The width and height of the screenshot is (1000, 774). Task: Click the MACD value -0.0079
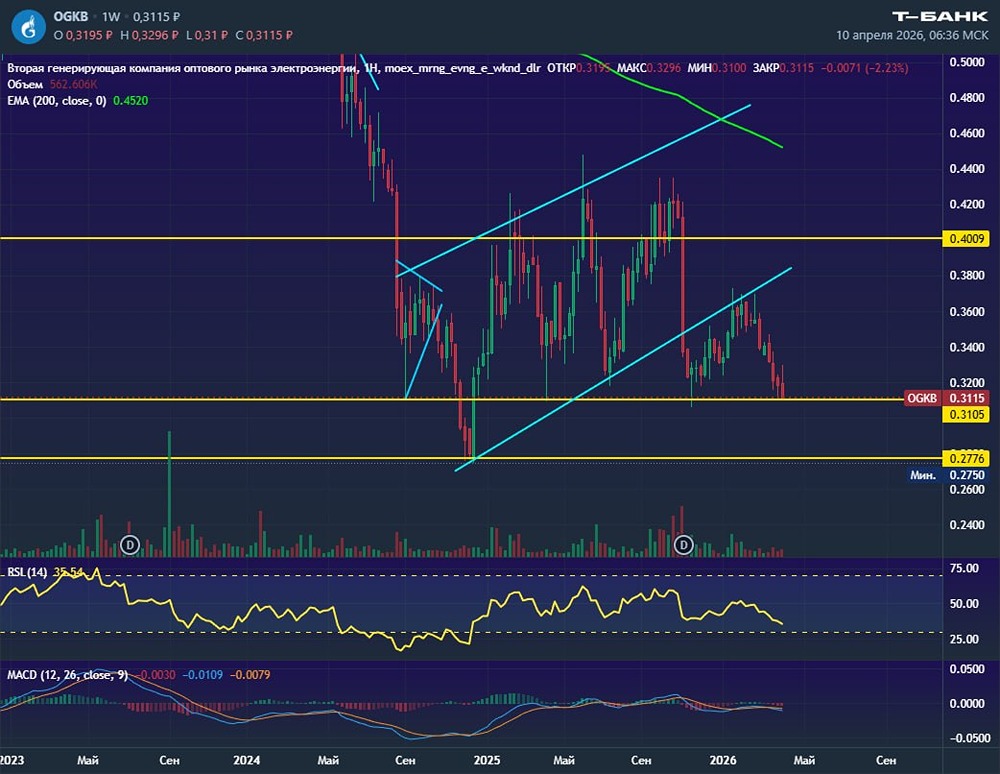(250, 675)
